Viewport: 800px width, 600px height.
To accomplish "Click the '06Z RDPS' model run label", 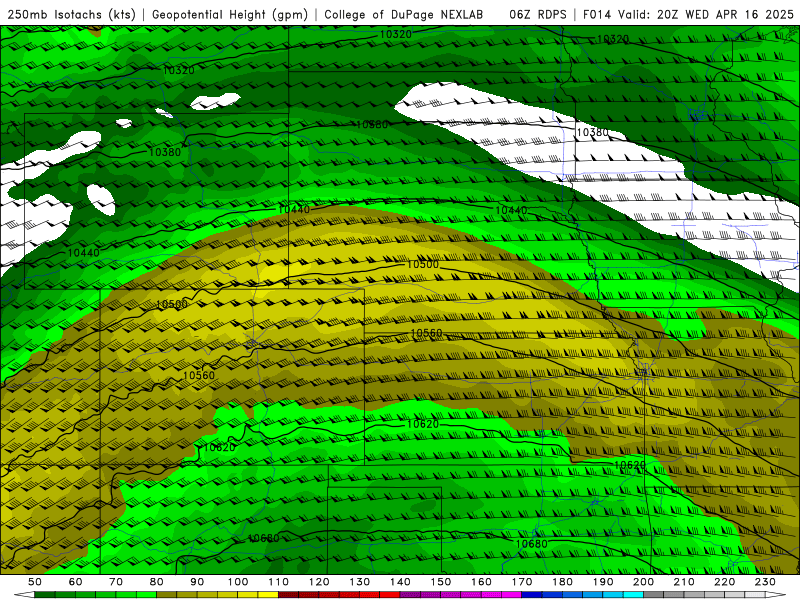I will pyautogui.click(x=537, y=14).
